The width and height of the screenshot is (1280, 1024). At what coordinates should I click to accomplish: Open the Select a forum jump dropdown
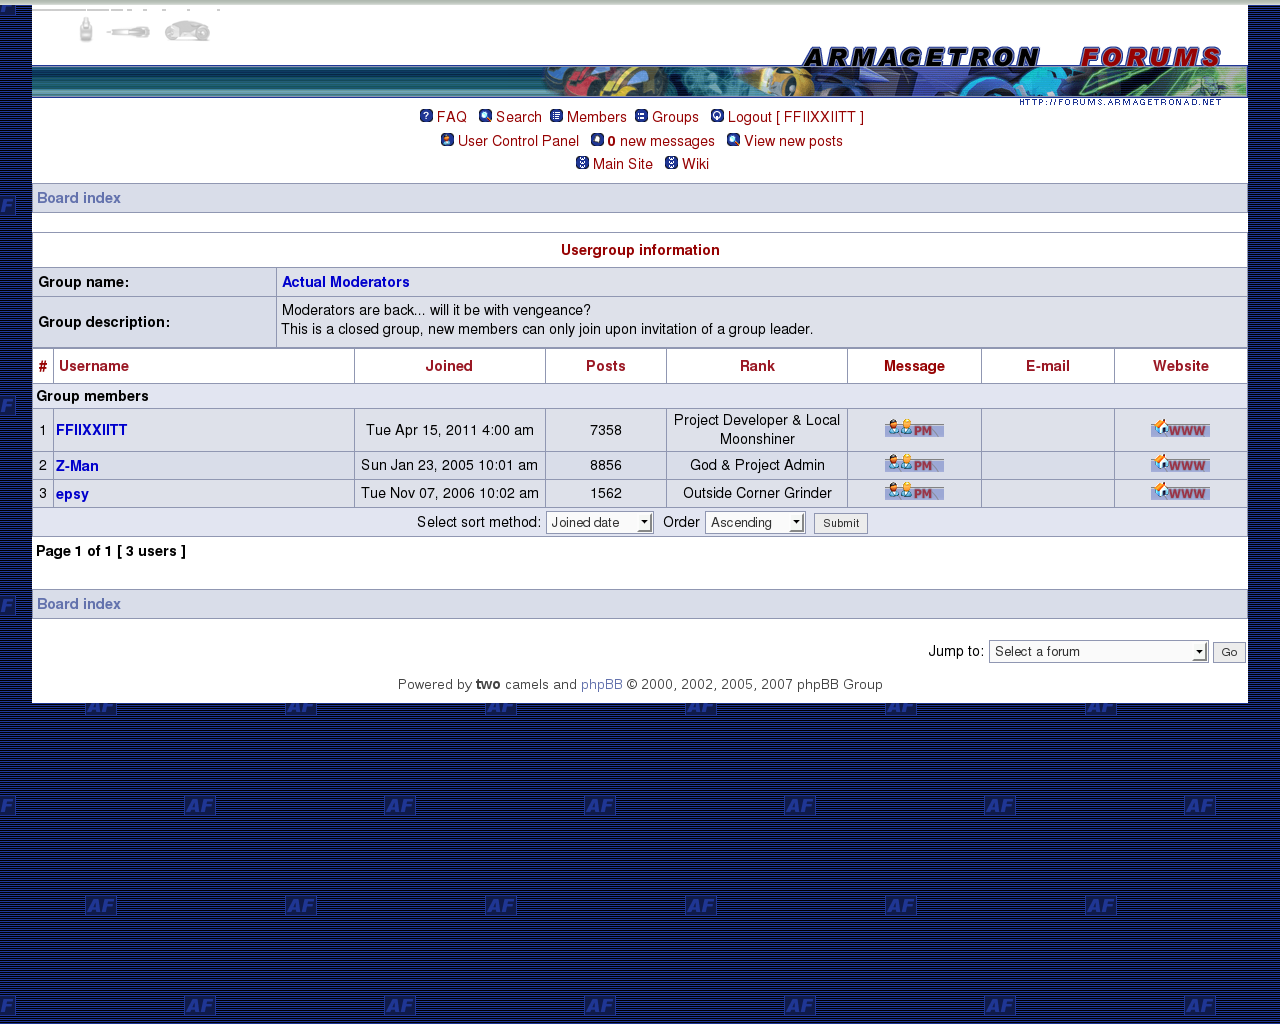(1098, 652)
